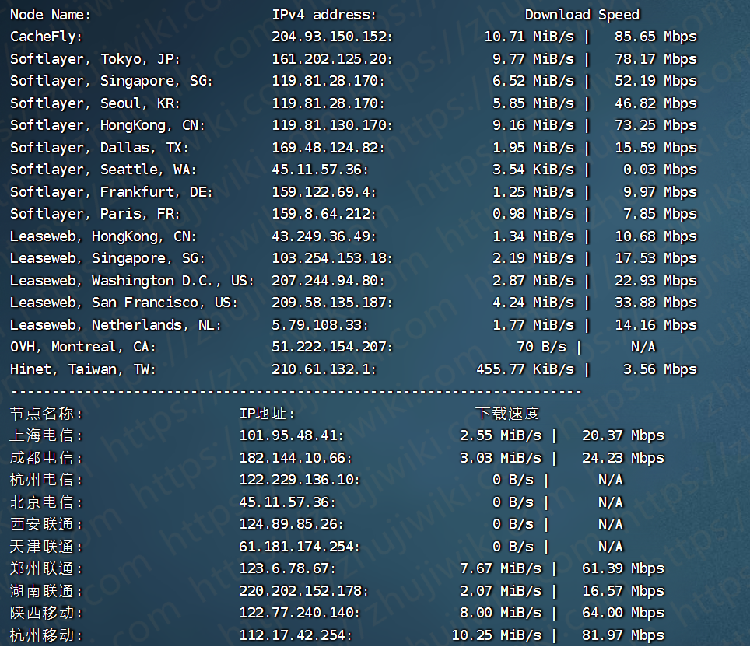Screen dimensions: 750x646
Task: Select 'Softlayer, Paris, FR:' row label
Action: pos(95,214)
